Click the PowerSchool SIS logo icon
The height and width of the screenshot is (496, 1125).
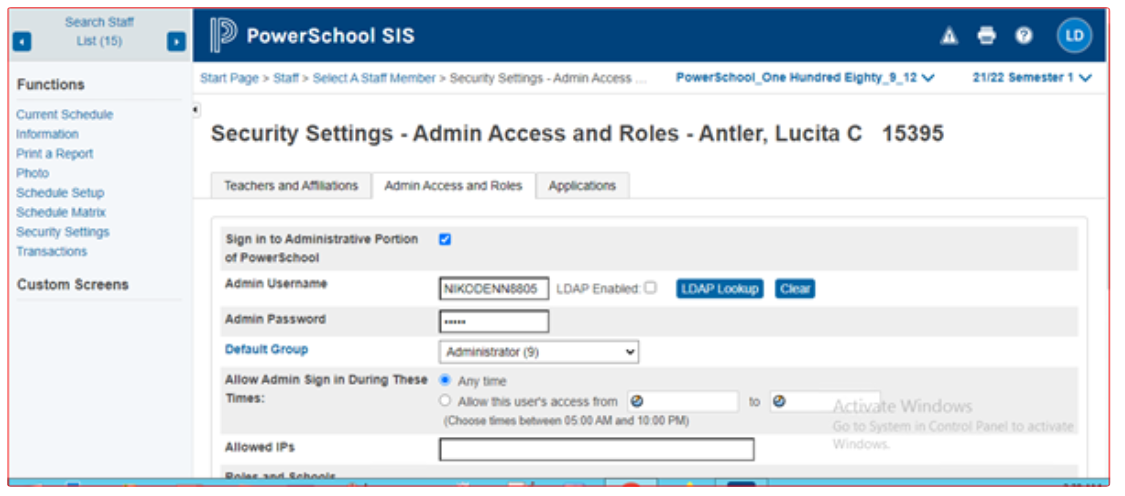click(x=223, y=36)
